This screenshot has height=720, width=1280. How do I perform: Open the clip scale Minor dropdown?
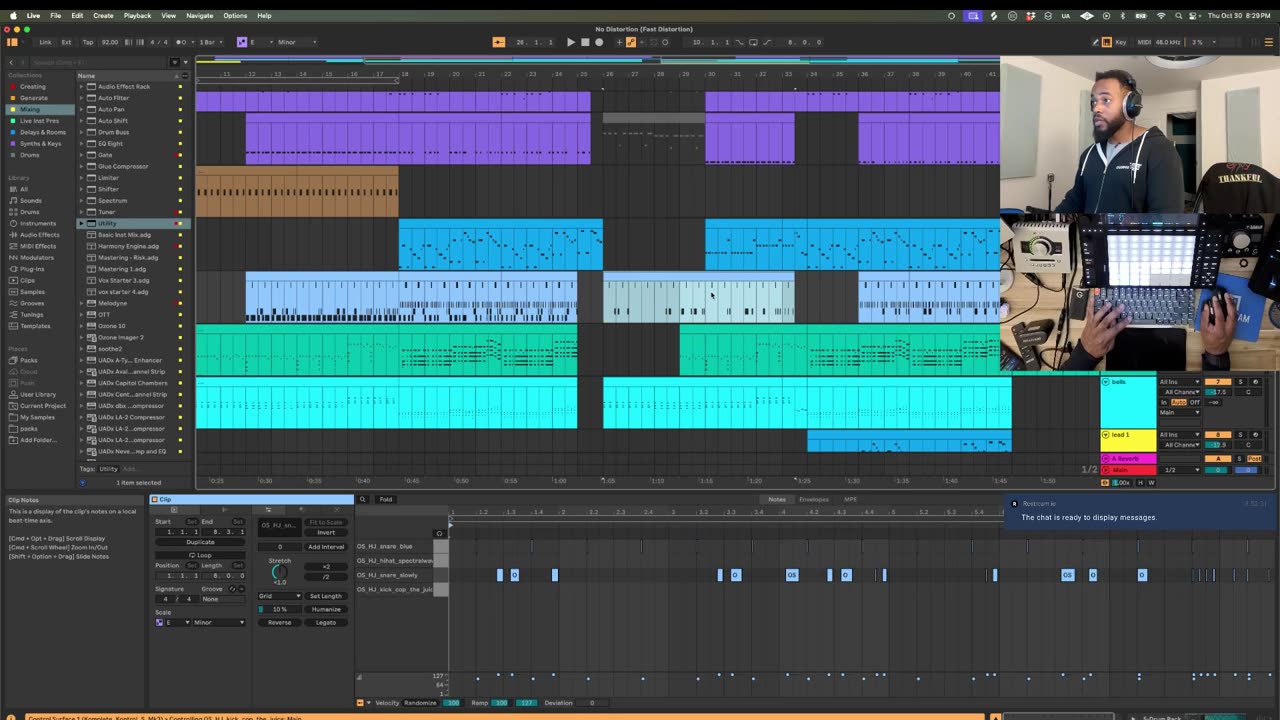(x=219, y=622)
